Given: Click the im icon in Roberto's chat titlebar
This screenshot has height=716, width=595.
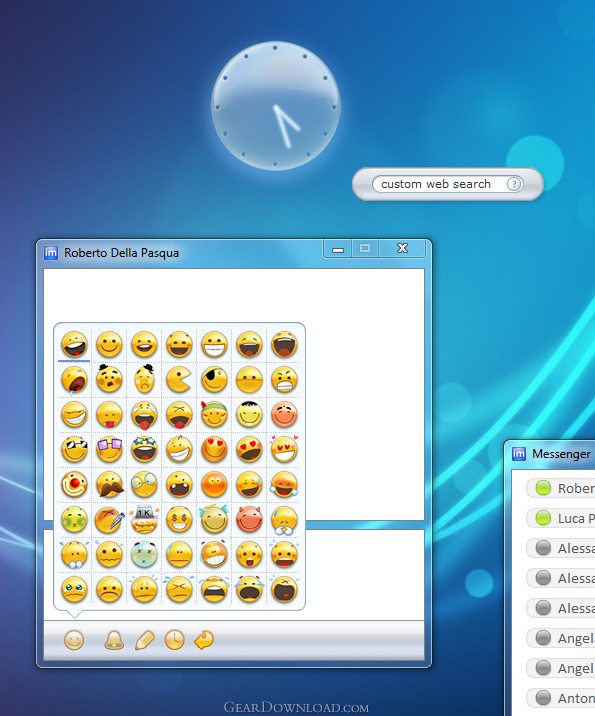Looking at the screenshot, I should (x=51, y=253).
